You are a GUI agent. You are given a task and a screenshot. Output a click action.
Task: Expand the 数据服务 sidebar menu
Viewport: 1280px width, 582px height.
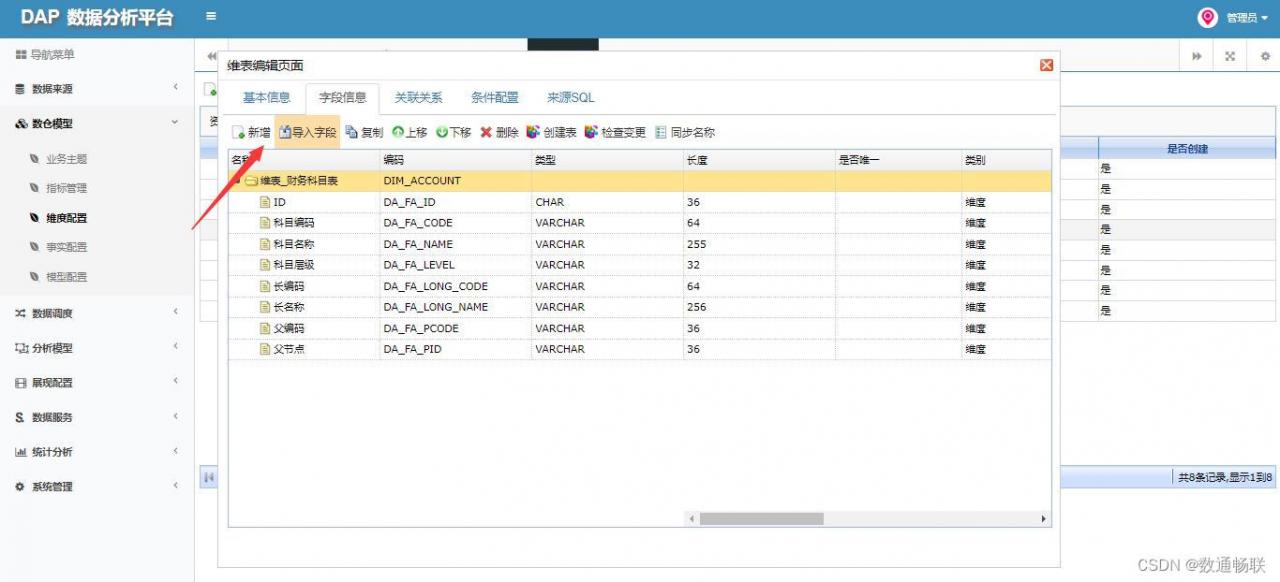(97, 417)
